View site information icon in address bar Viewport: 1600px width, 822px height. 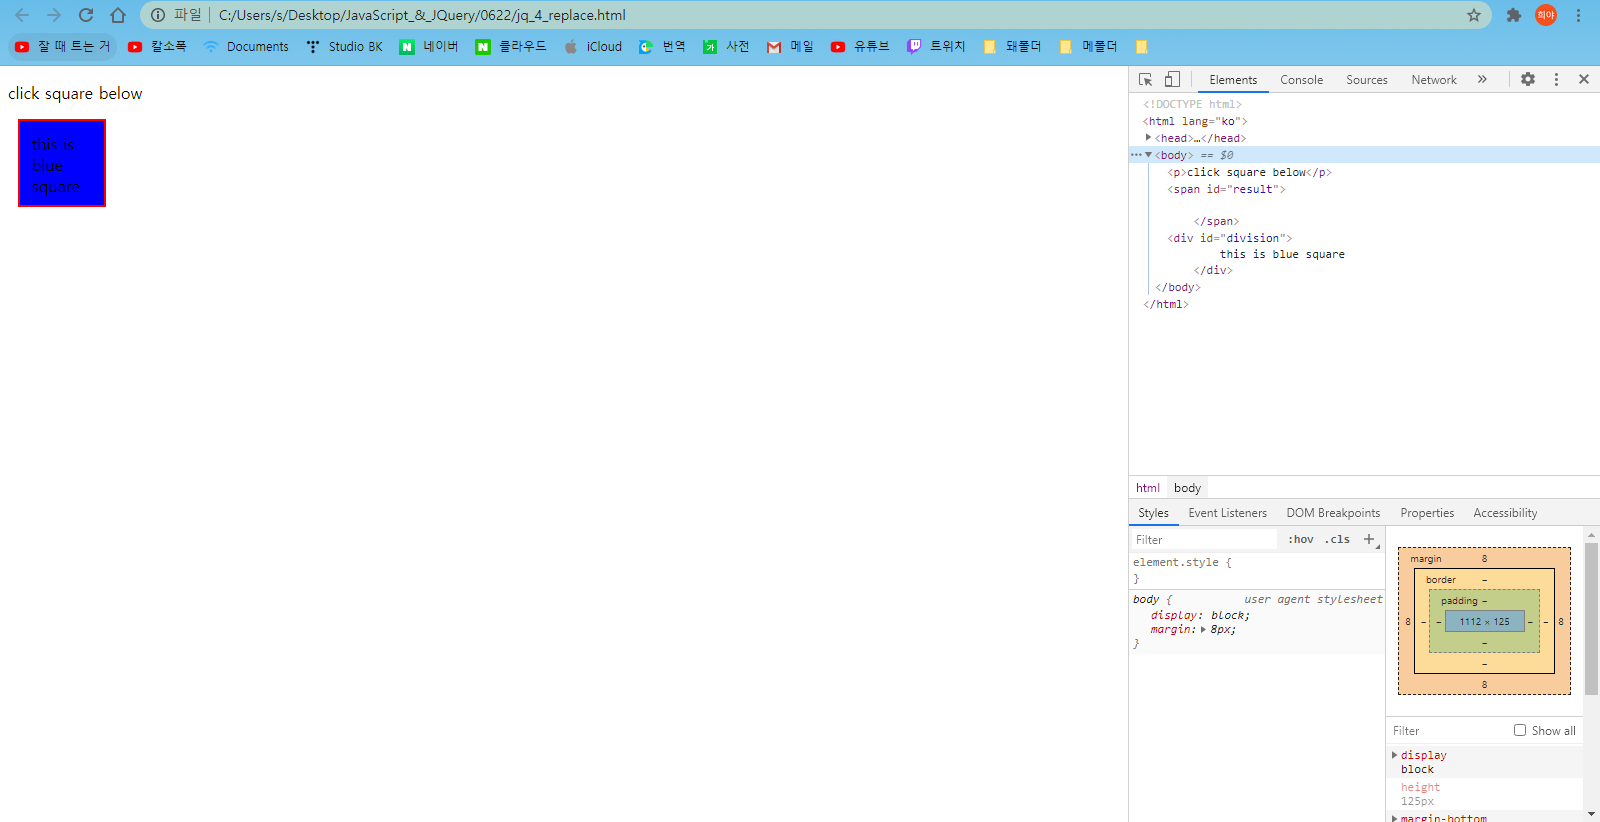coord(158,15)
